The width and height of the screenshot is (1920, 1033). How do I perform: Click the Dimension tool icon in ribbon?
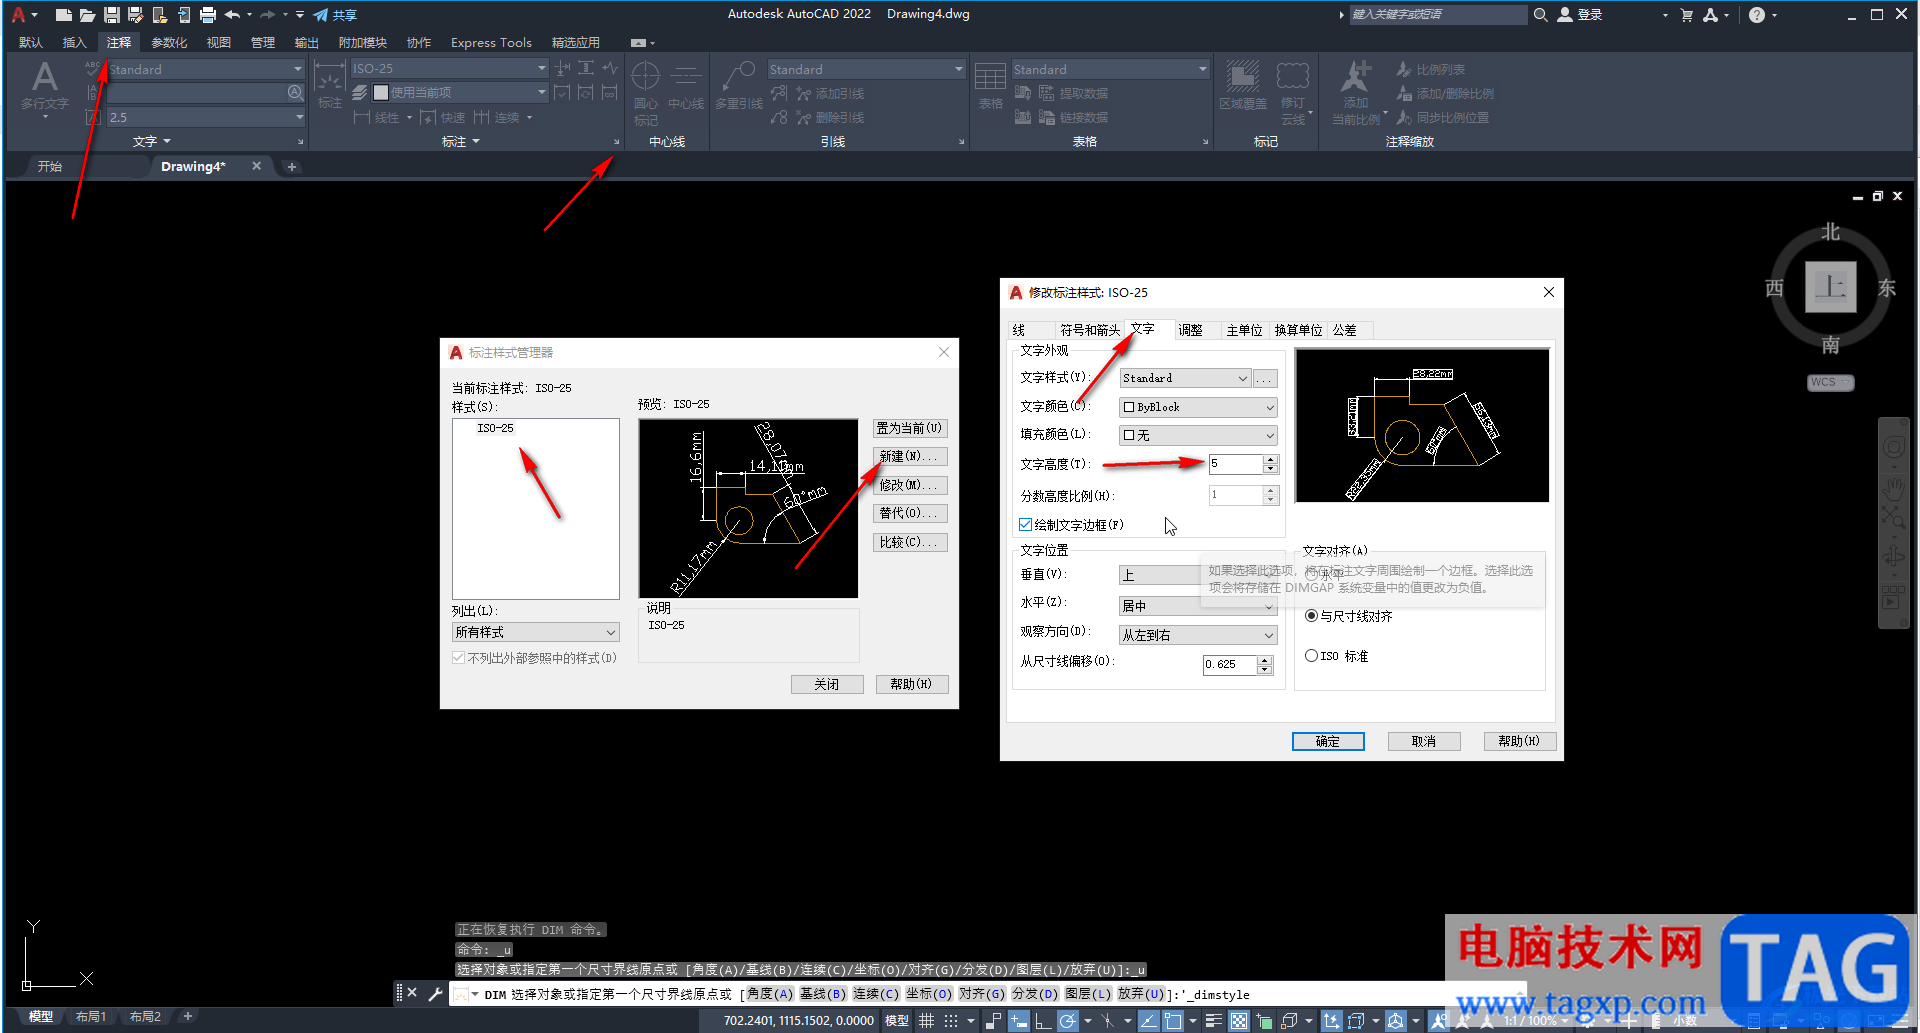click(329, 78)
